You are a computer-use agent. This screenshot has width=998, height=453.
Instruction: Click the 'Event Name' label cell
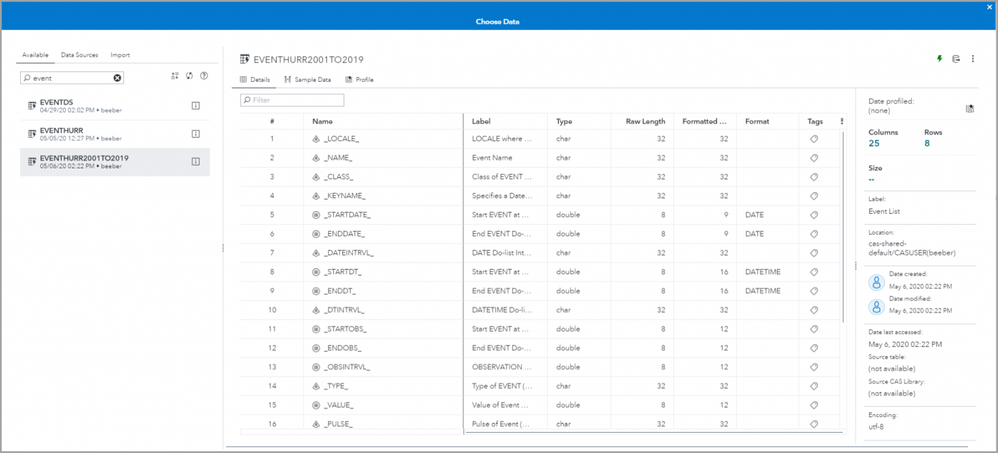[x=491, y=158]
